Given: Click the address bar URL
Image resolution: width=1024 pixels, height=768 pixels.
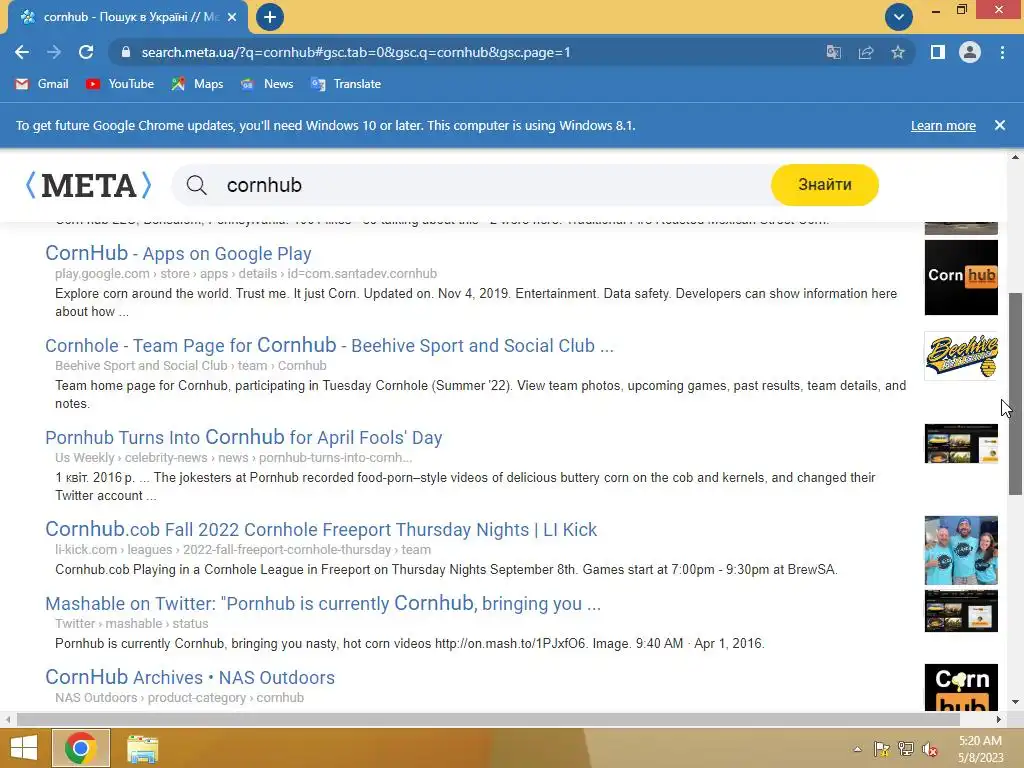Looking at the screenshot, I should click(356, 52).
